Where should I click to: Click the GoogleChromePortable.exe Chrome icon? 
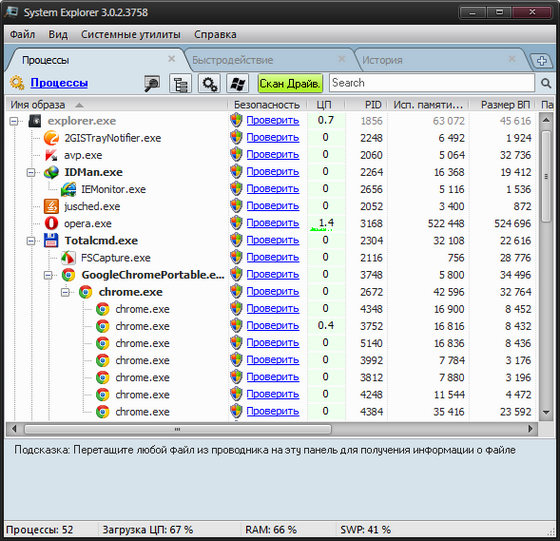pyautogui.click(x=68, y=275)
